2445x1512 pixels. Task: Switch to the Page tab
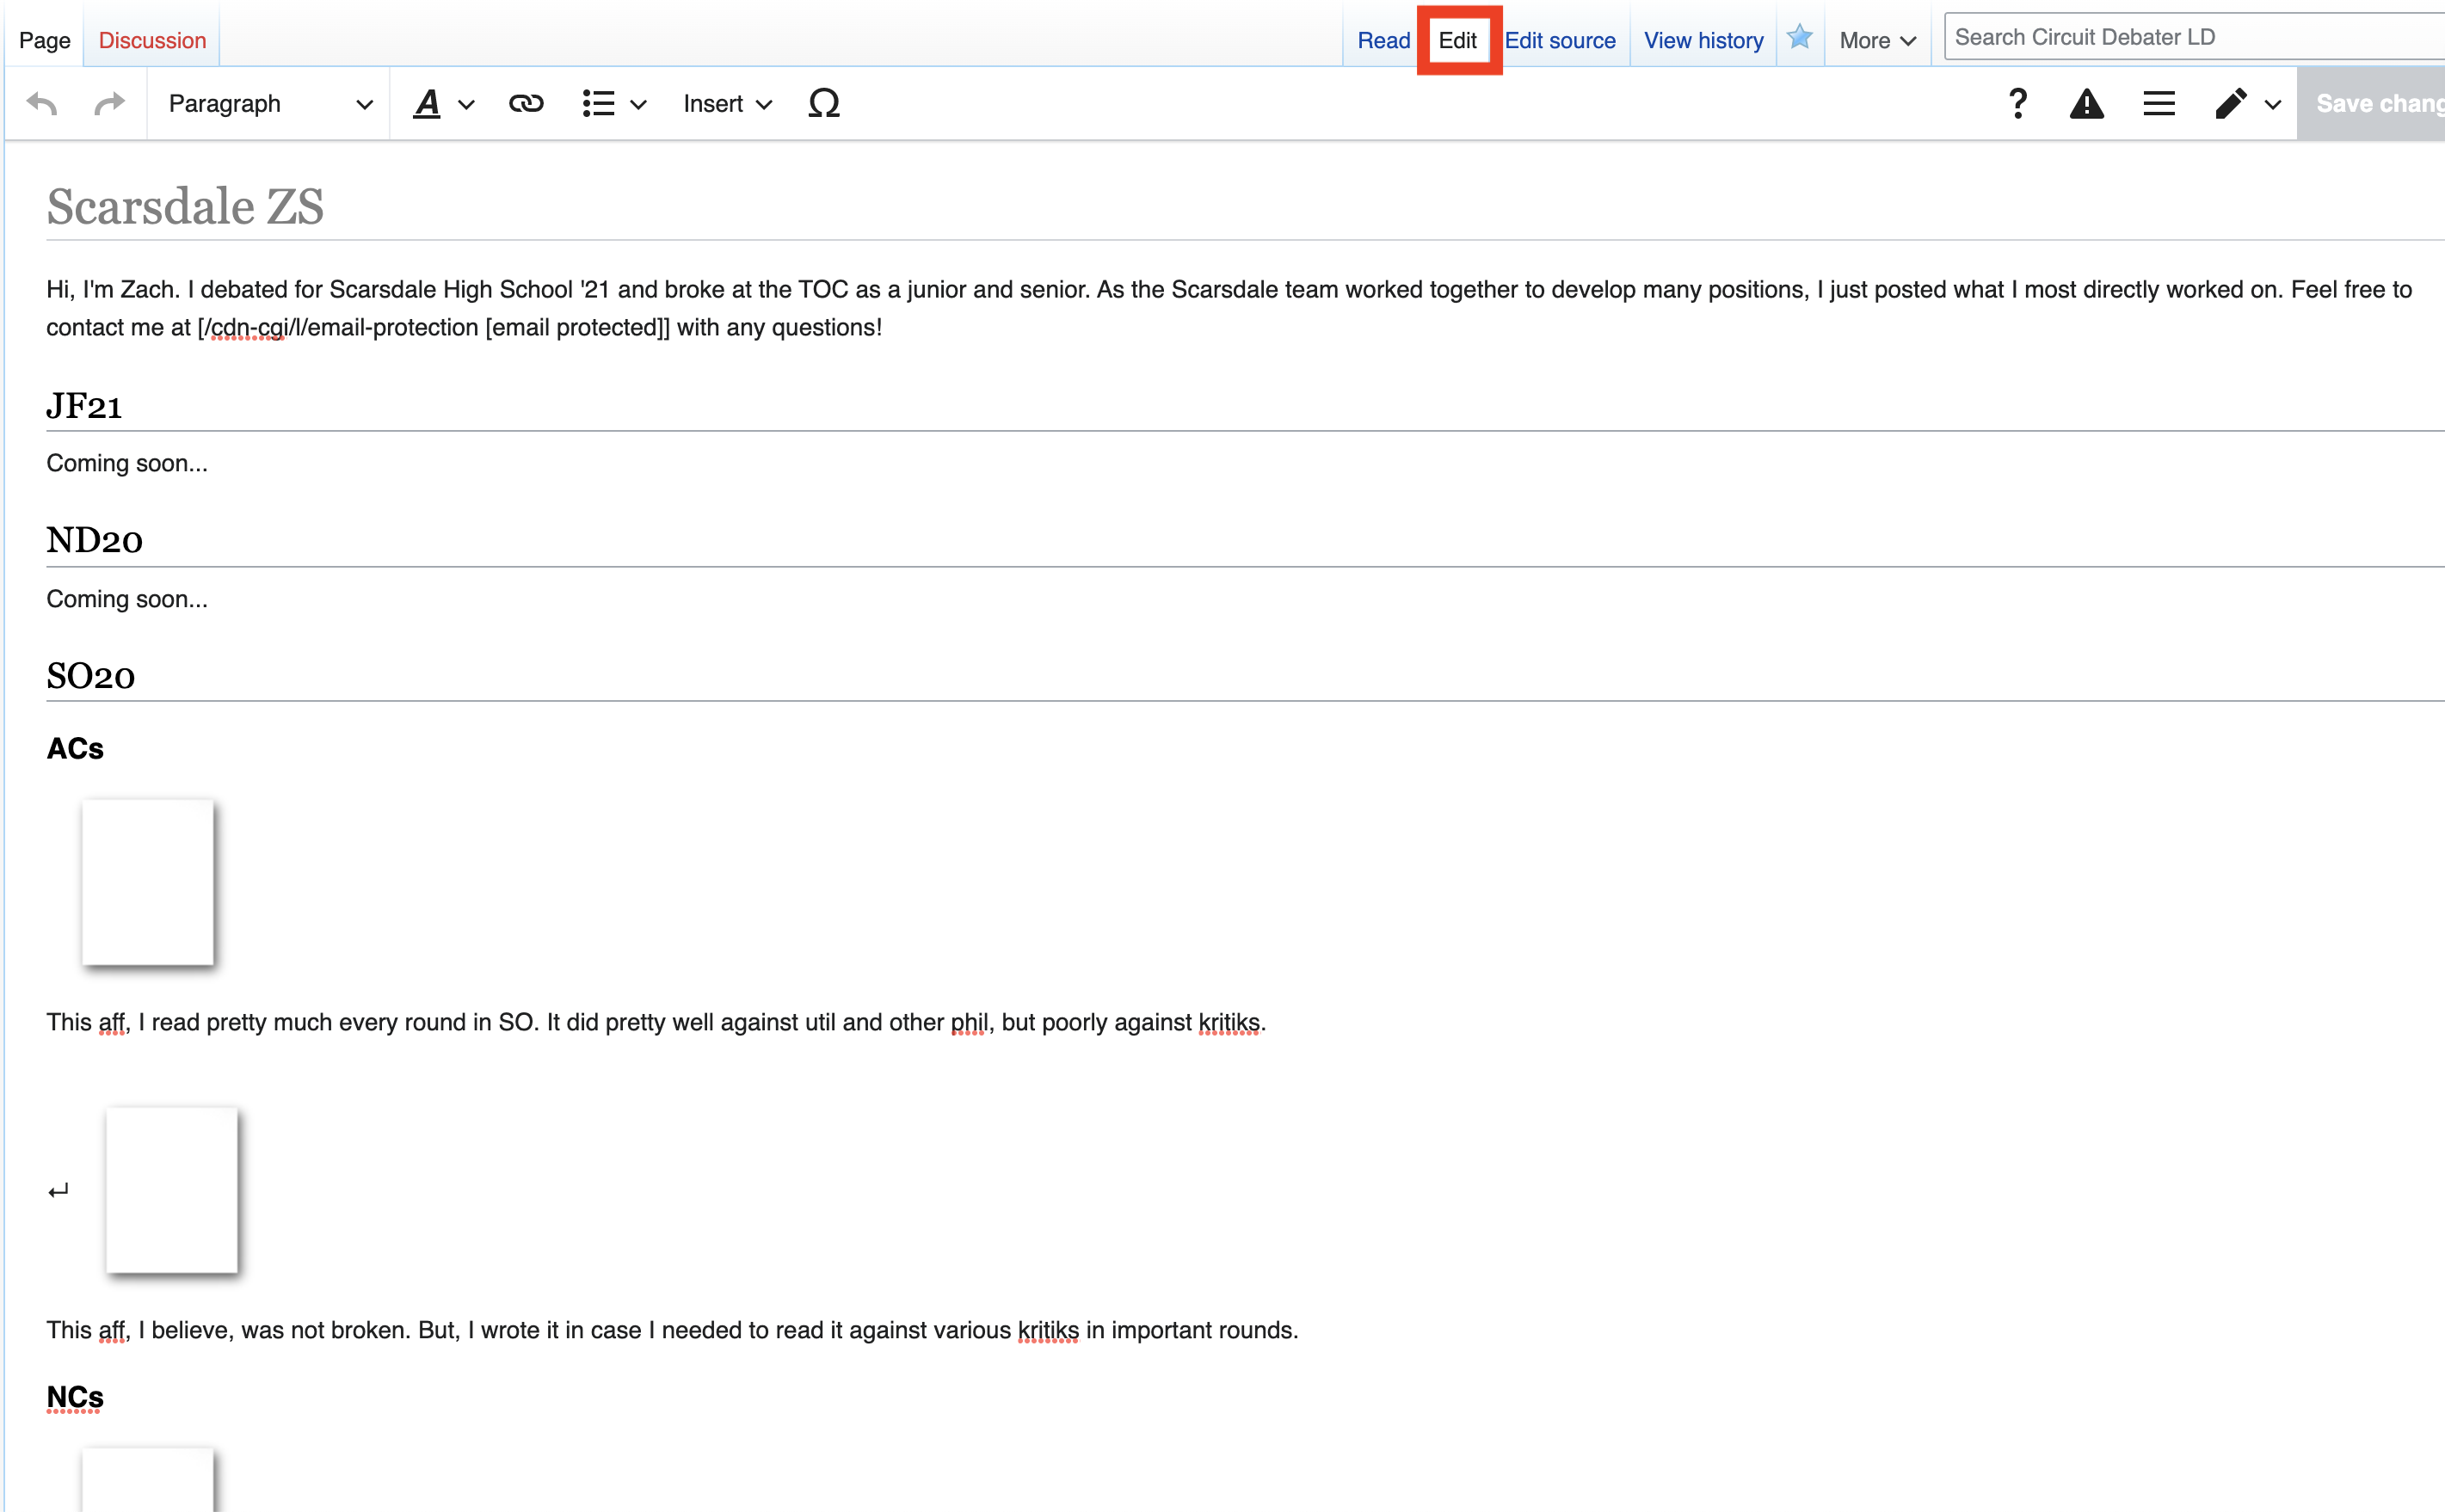[x=44, y=40]
